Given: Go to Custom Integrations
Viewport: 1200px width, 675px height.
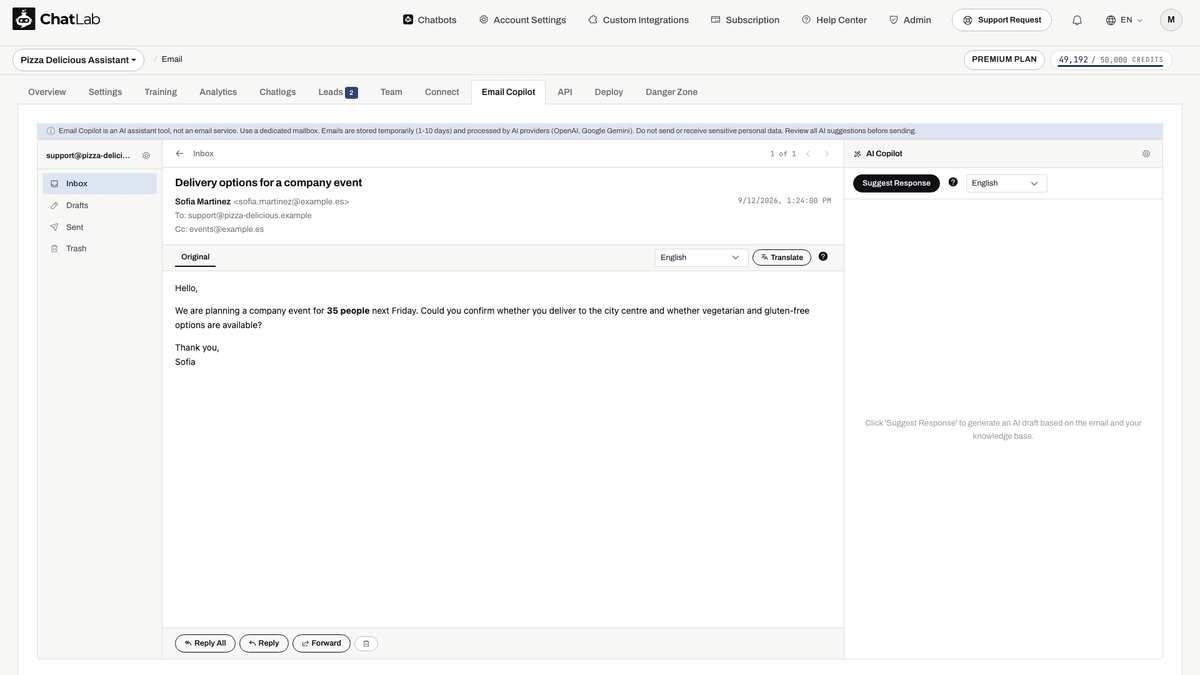Looking at the screenshot, I should 638,20.
